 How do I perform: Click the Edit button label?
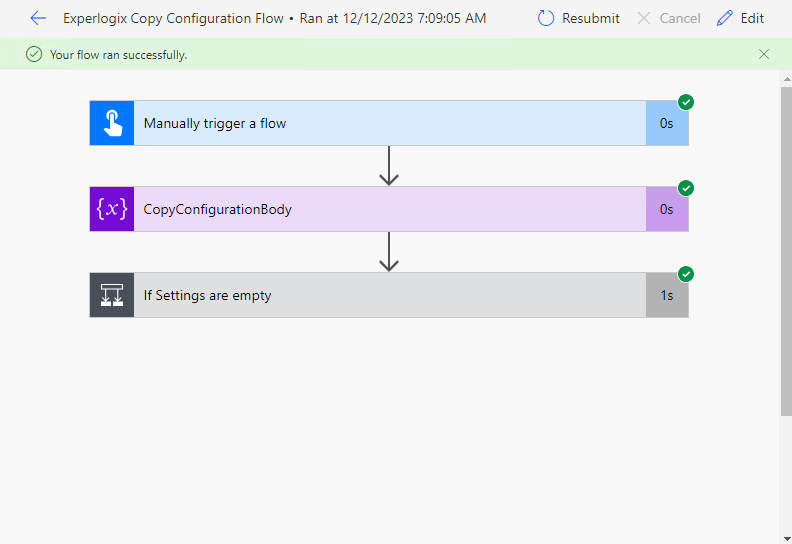click(752, 19)
